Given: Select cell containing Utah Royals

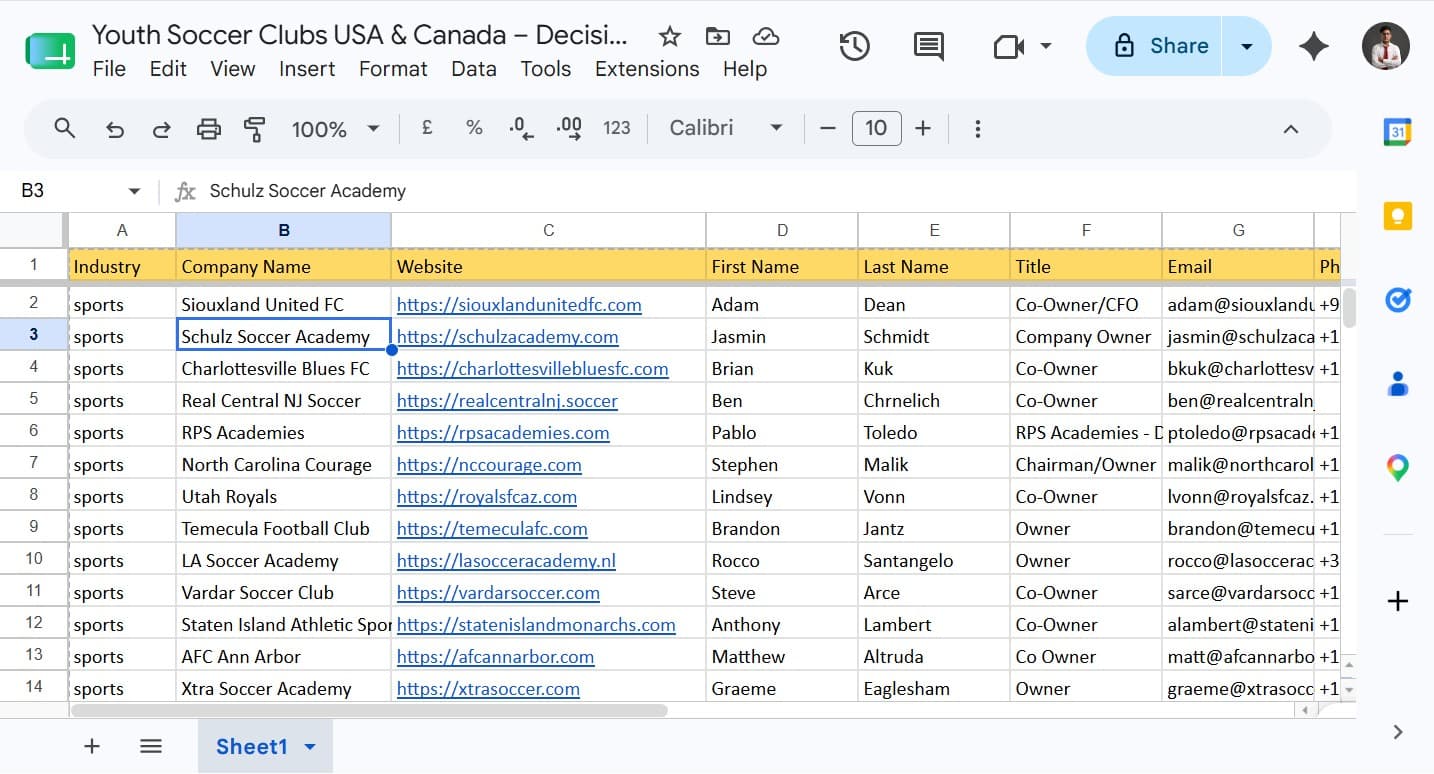Looking at the screenshot, I should pos(283,496).
